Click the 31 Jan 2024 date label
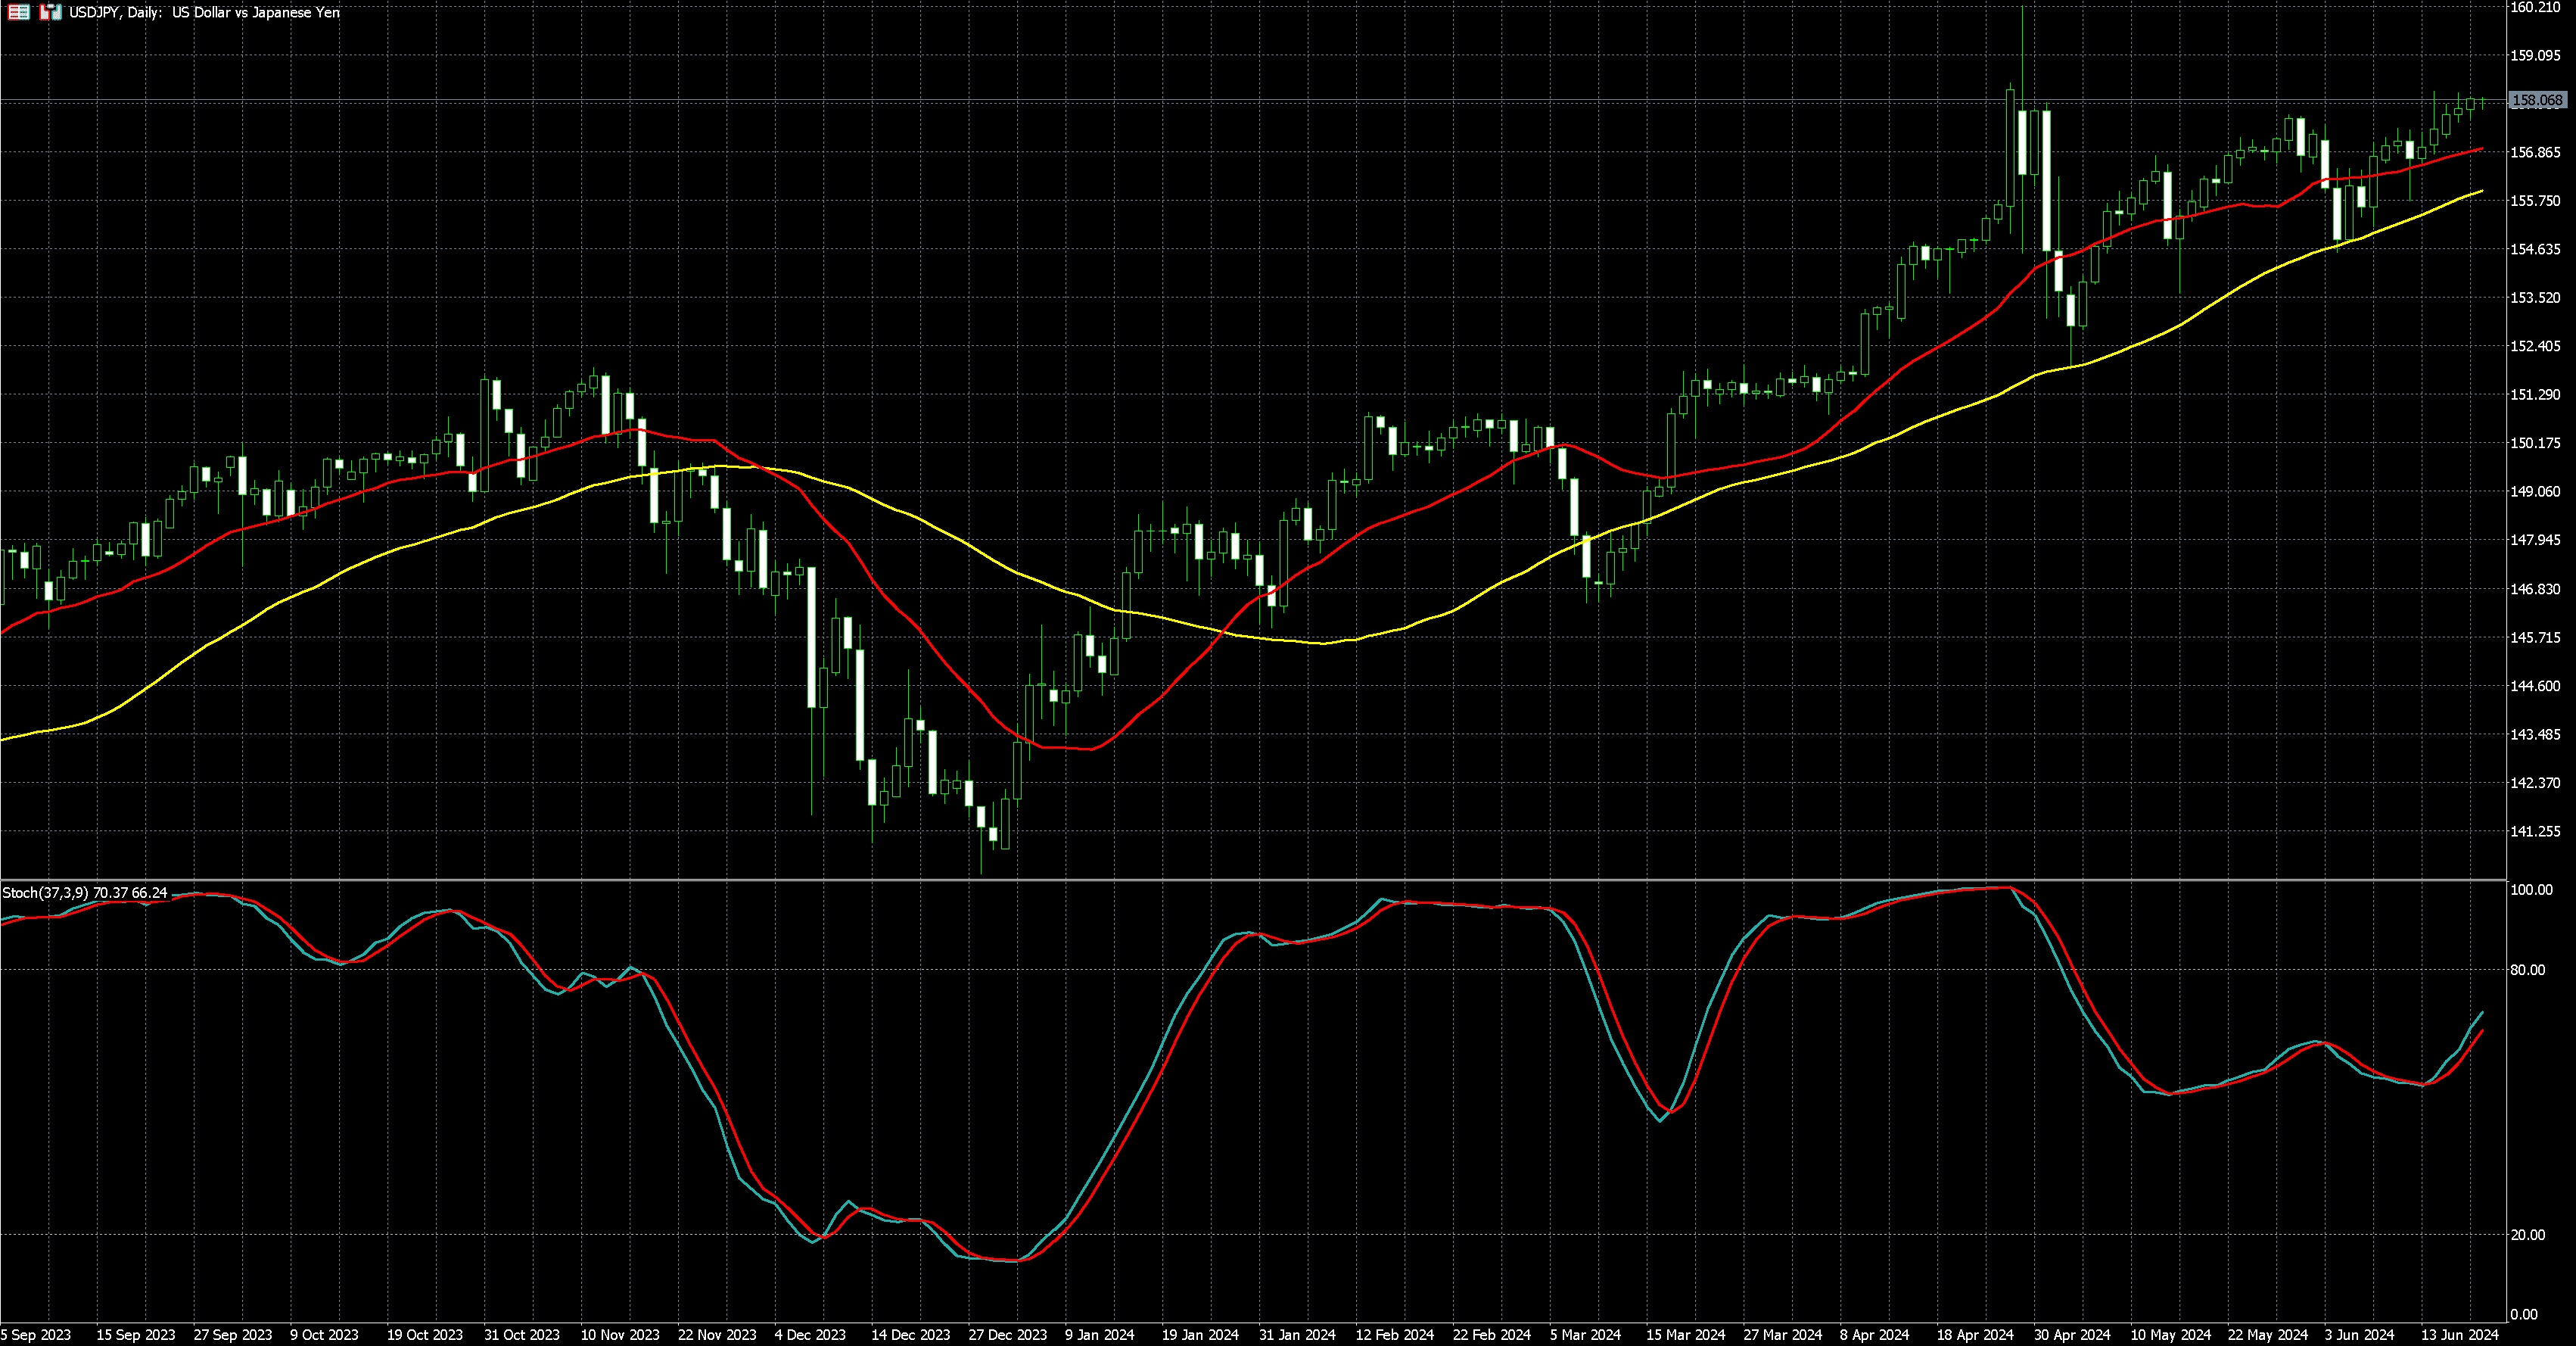2576x1346 pixels. pos(1297,1335)
